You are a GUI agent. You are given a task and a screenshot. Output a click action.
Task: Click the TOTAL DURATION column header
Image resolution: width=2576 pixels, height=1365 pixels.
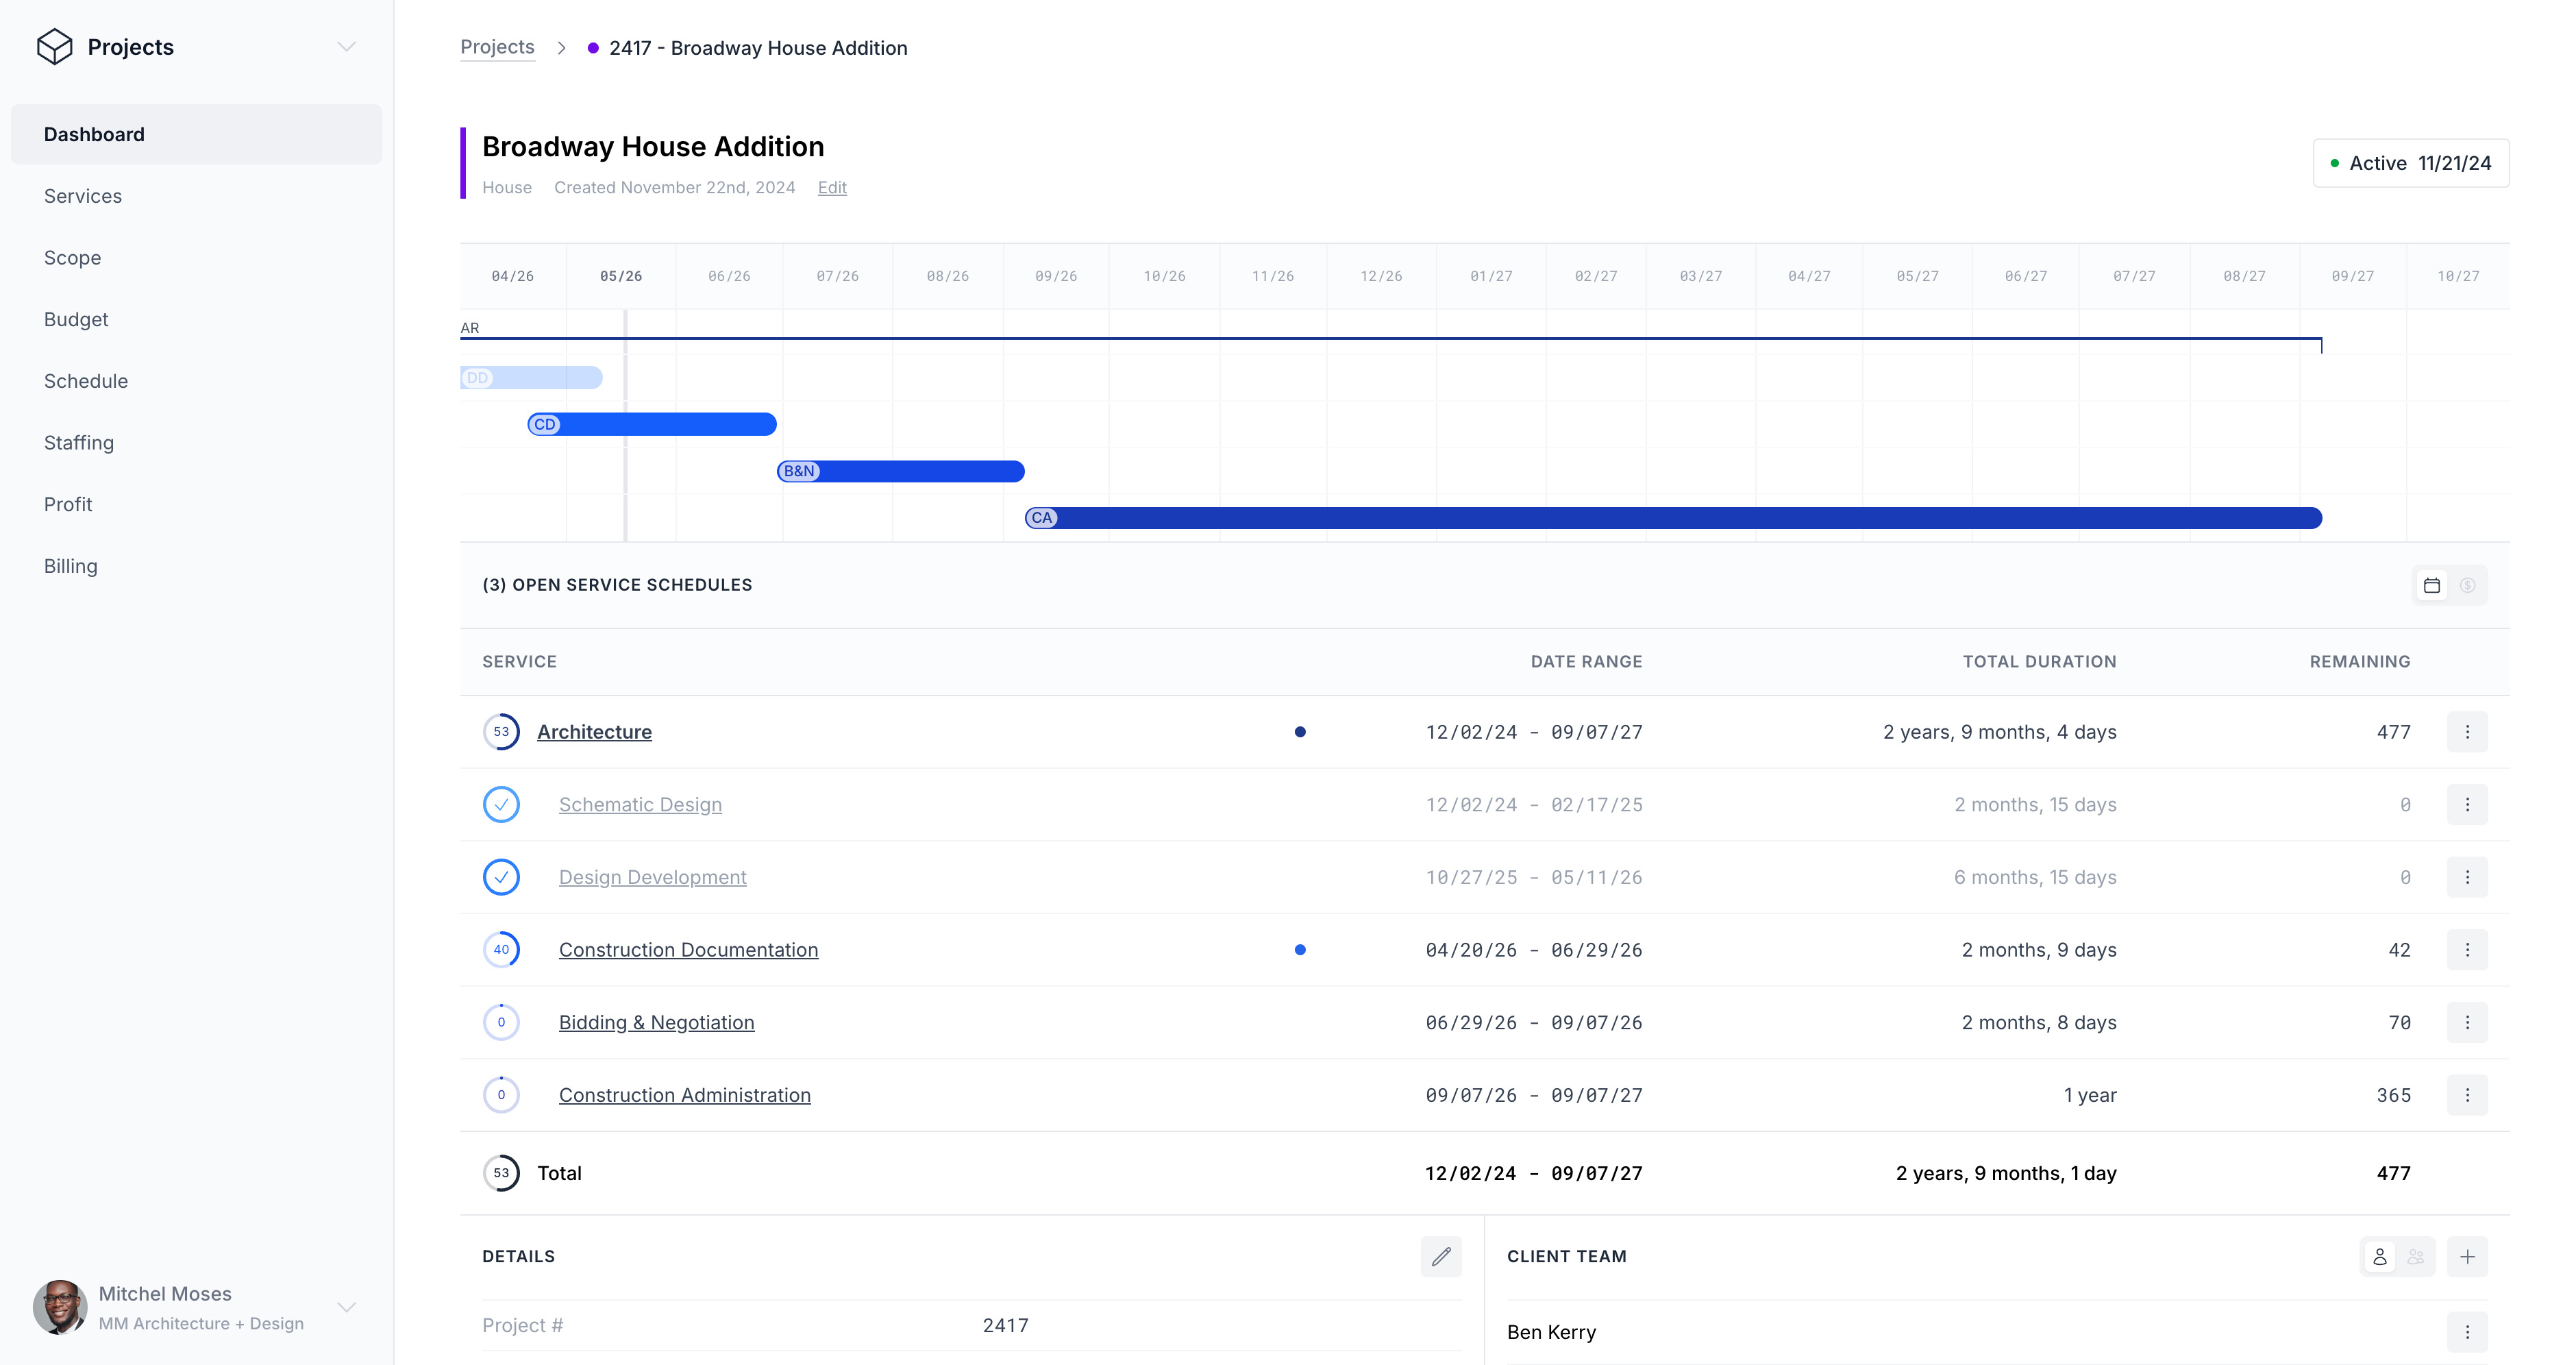tap(2039, 662)
